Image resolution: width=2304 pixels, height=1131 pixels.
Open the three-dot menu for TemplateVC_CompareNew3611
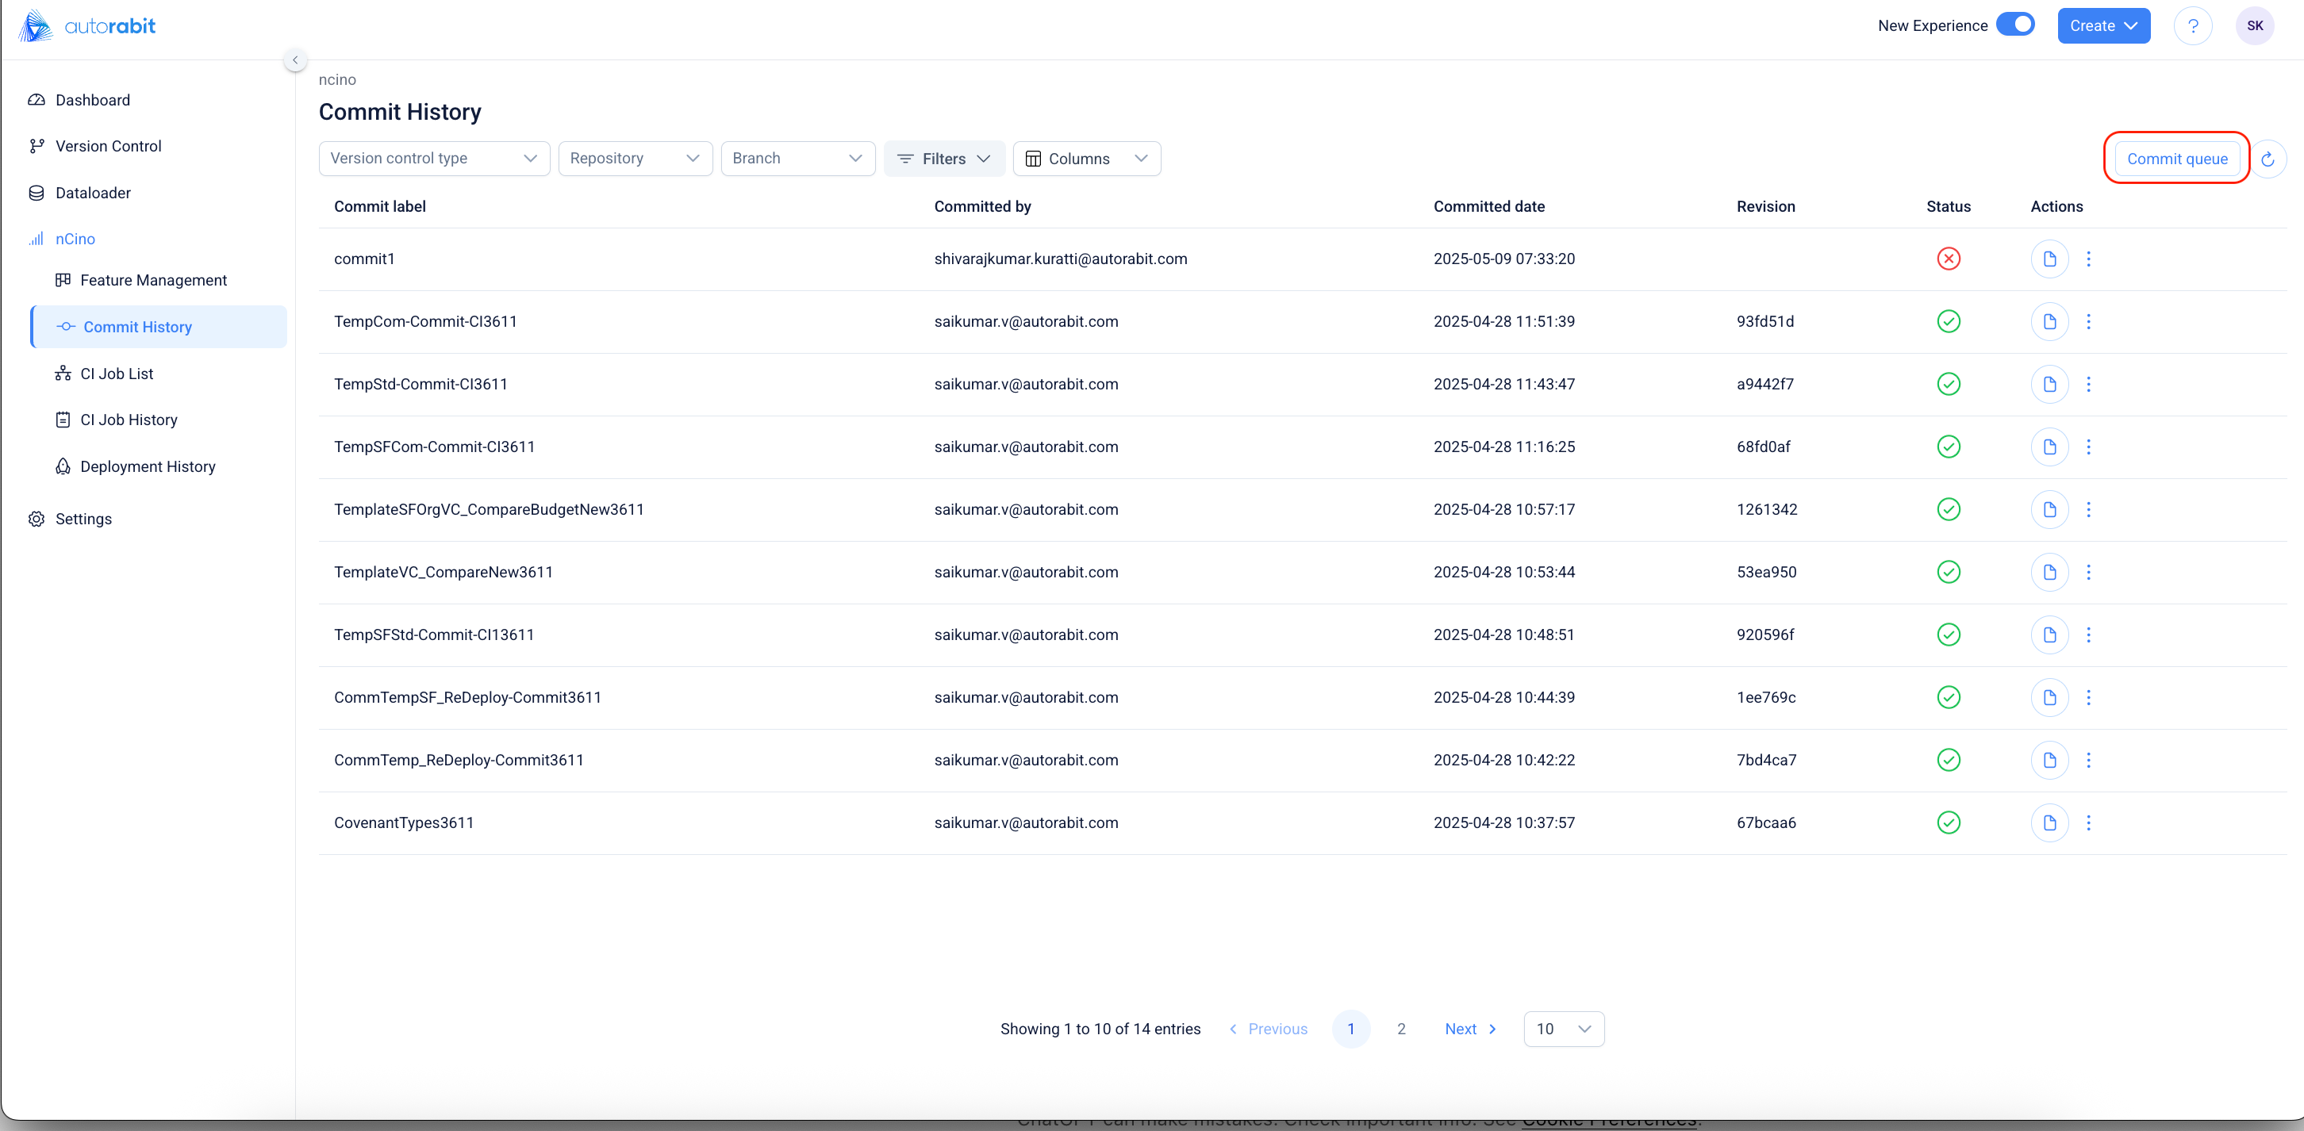2088,572
